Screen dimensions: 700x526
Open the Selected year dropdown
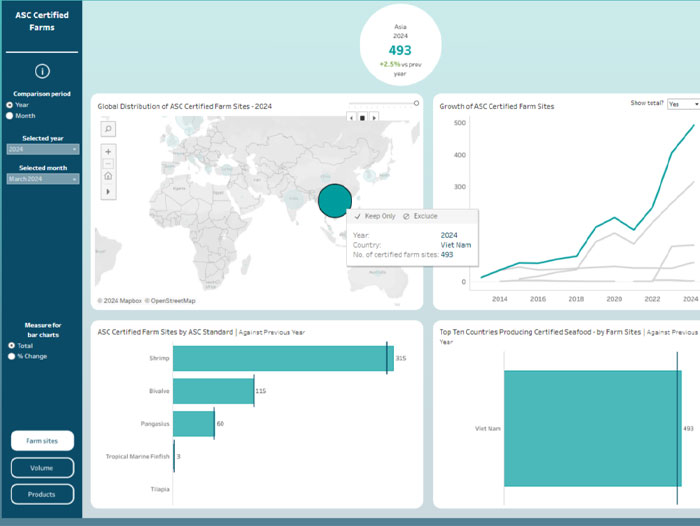tap(42, 149)
